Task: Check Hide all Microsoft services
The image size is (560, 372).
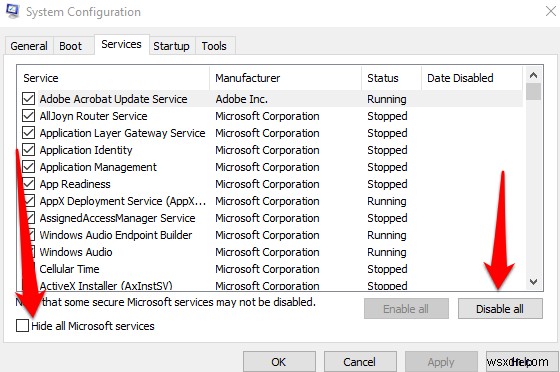Action: [22, 325]
